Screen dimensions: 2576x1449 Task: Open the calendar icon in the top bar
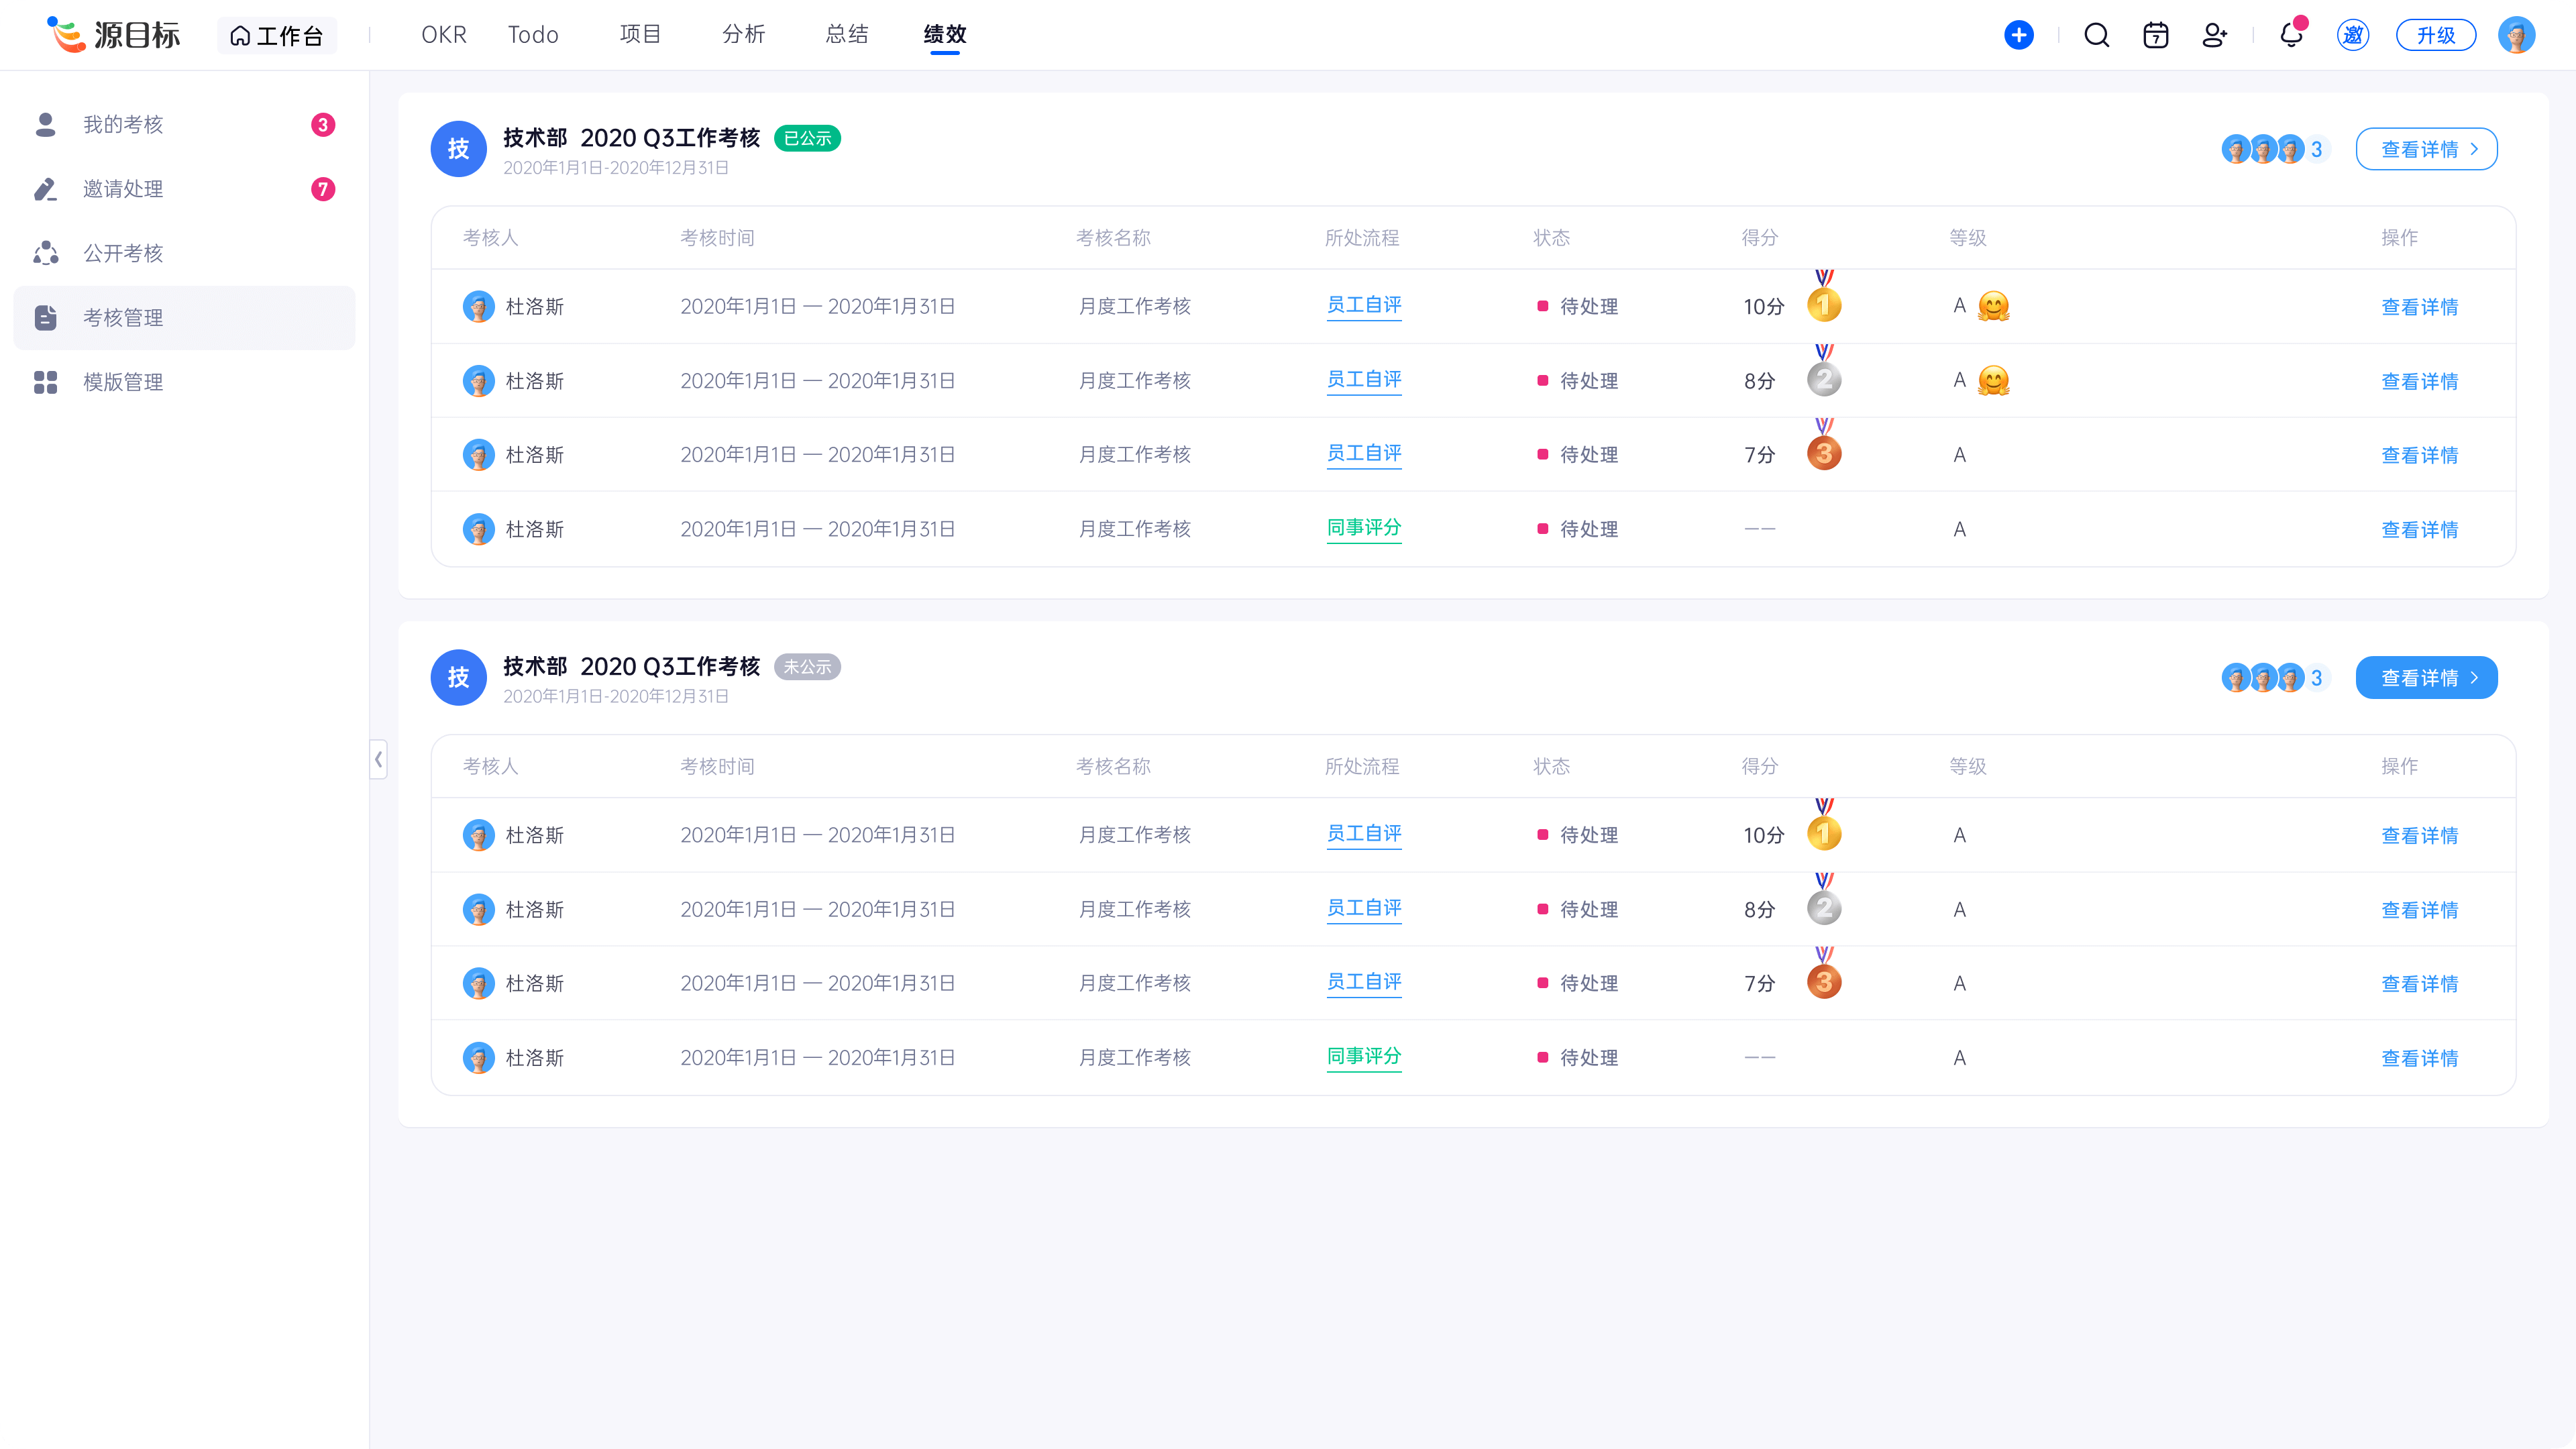(2155, 35)
